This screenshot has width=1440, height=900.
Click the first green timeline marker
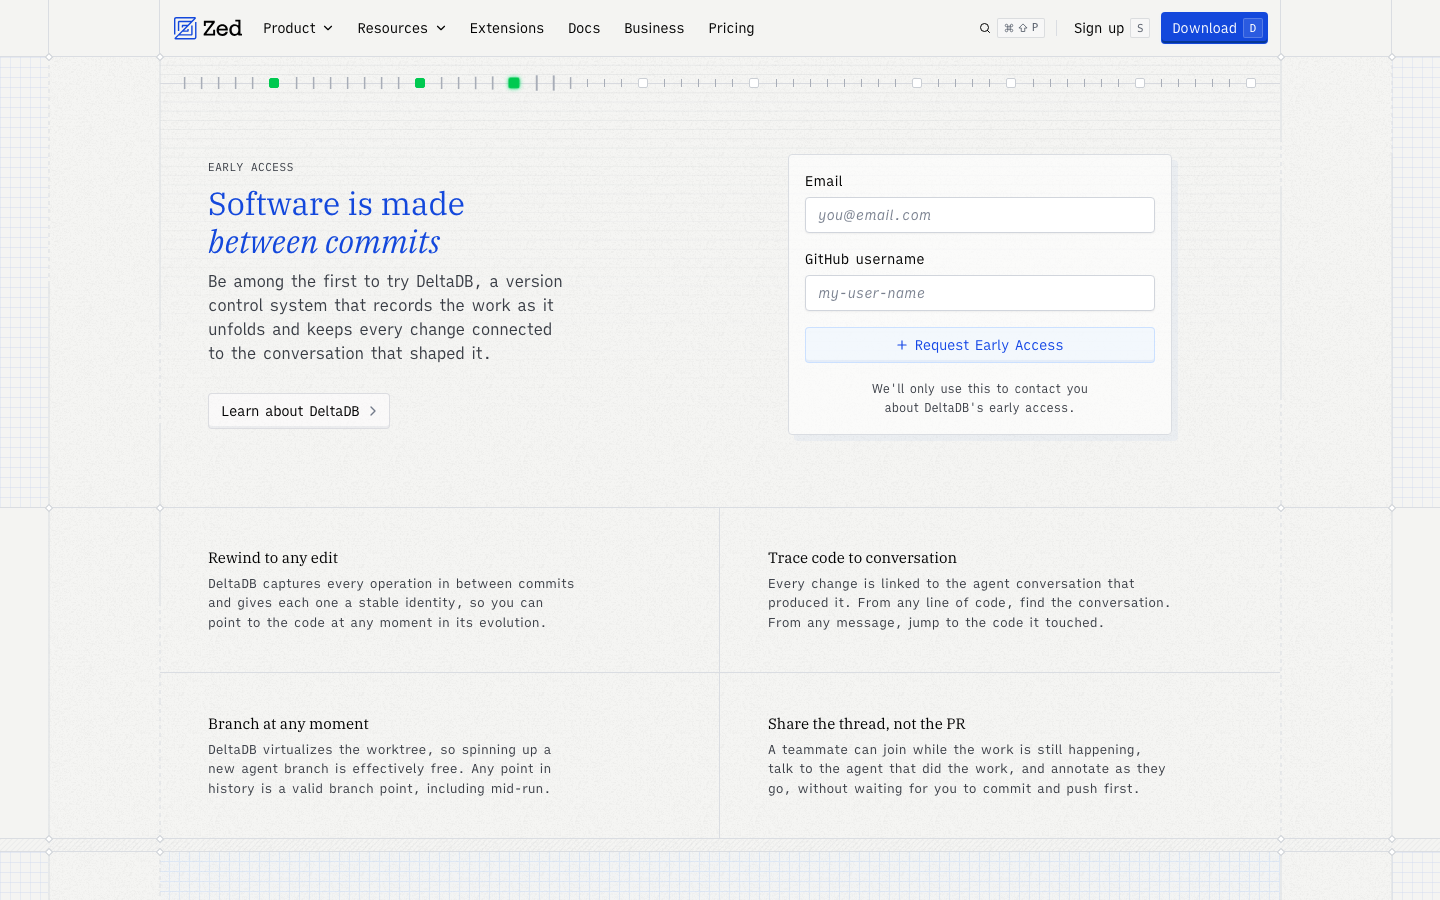pyautogui.click(x=274, y=83)
